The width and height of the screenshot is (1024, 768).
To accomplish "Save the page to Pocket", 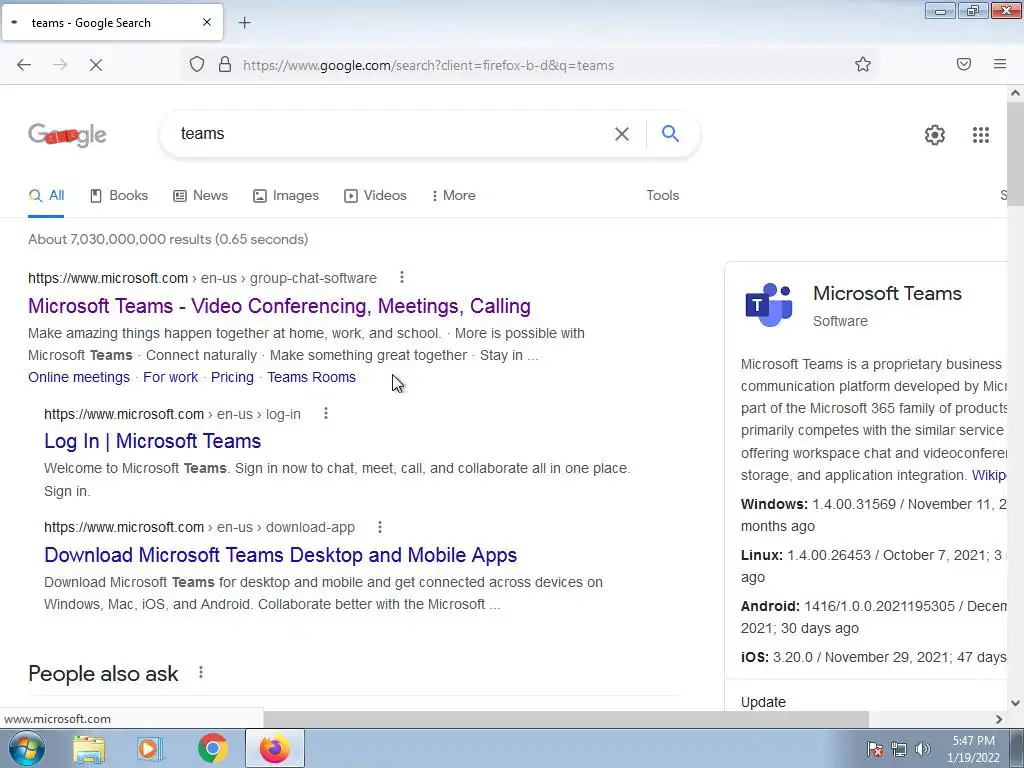I will pos(964,64).
